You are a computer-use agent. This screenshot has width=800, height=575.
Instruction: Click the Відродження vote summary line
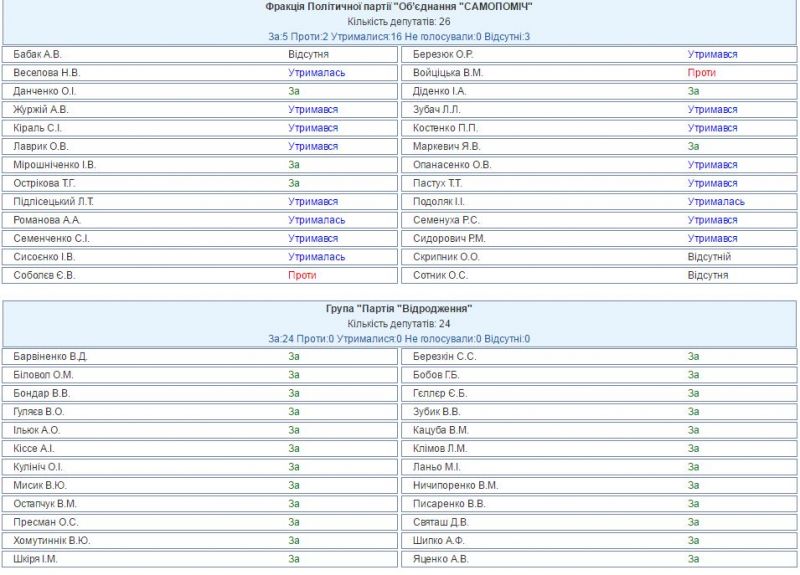pos(399,339)
